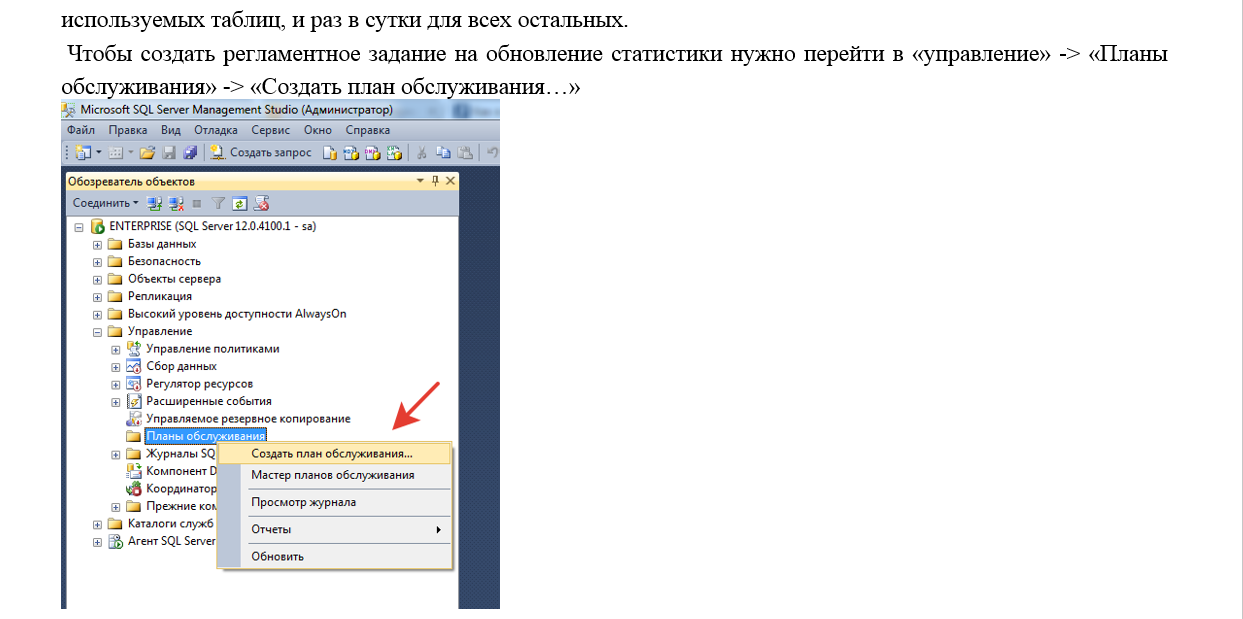Screen dimensions: 1243x619
Task: Click the Open File folder toolbar icon
Action: click(x=147, y=153)
